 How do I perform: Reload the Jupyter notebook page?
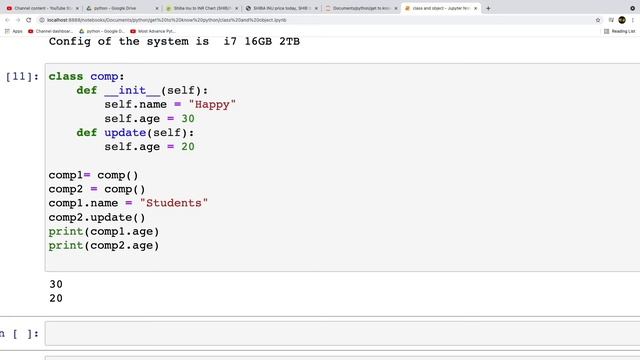point(29,20)
